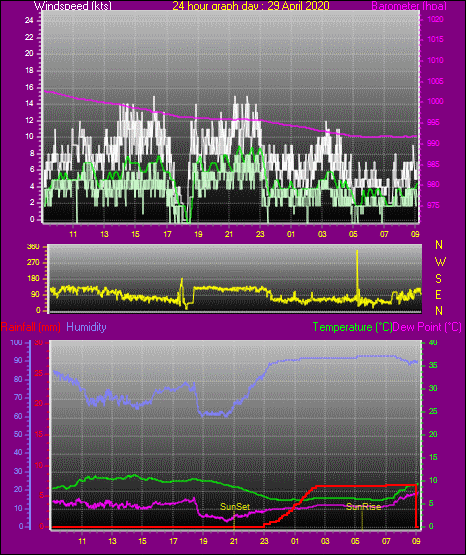466x555 pixels.
Task: Click the 1020 barometer axis value
Action: click(436, 19)
